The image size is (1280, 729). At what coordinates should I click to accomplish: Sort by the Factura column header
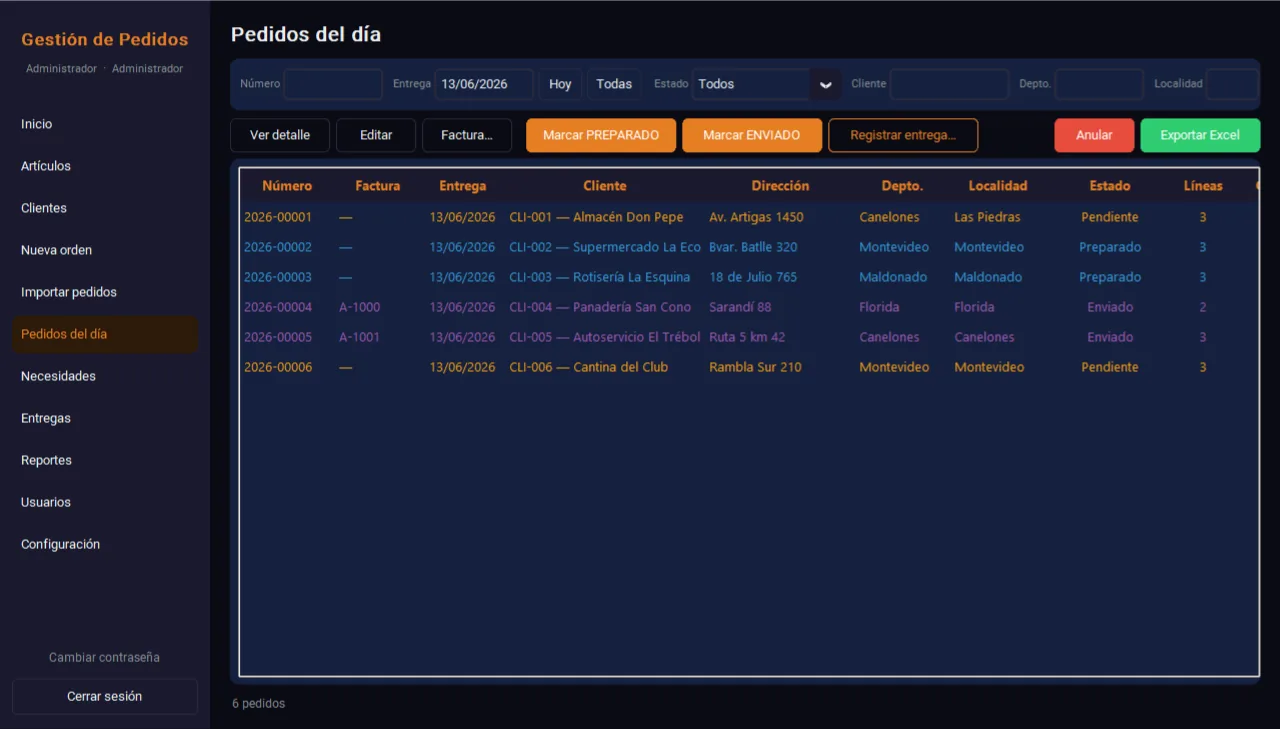click(x=378, y=186)
